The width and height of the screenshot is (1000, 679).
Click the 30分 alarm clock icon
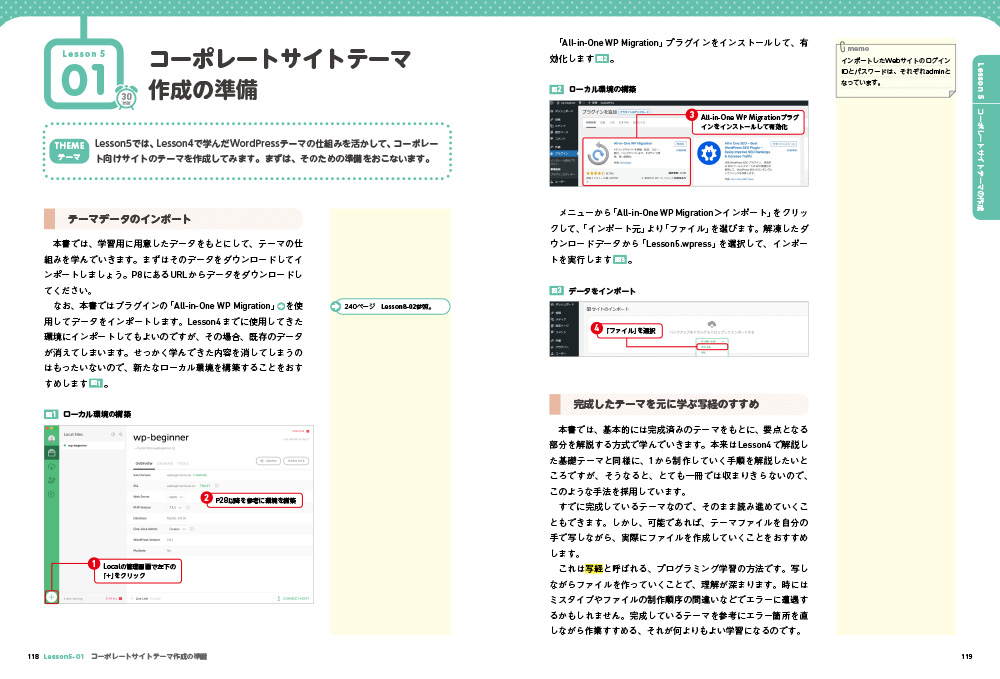[x=127, y=97]
